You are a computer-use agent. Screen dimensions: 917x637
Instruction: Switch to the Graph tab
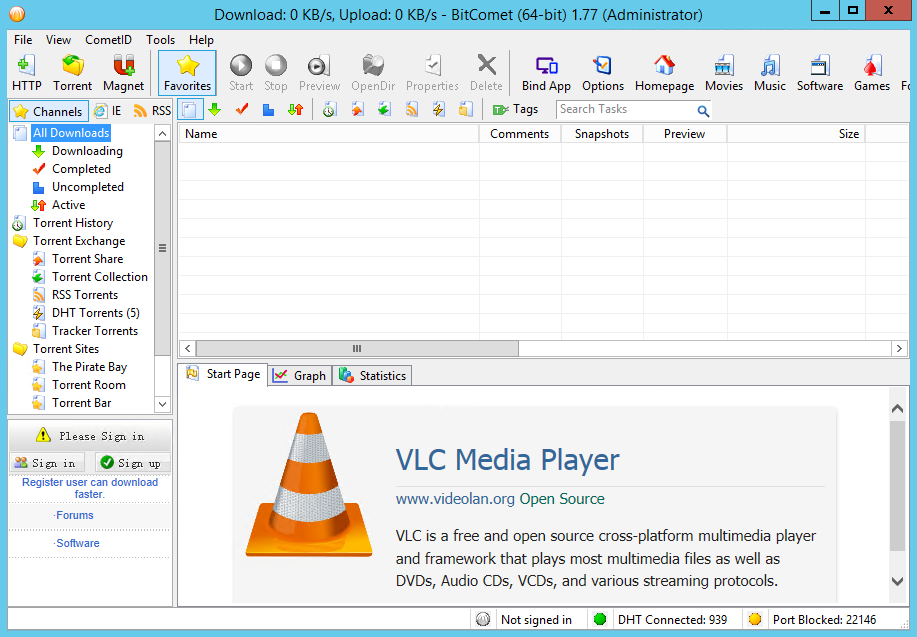coord(300,376)
